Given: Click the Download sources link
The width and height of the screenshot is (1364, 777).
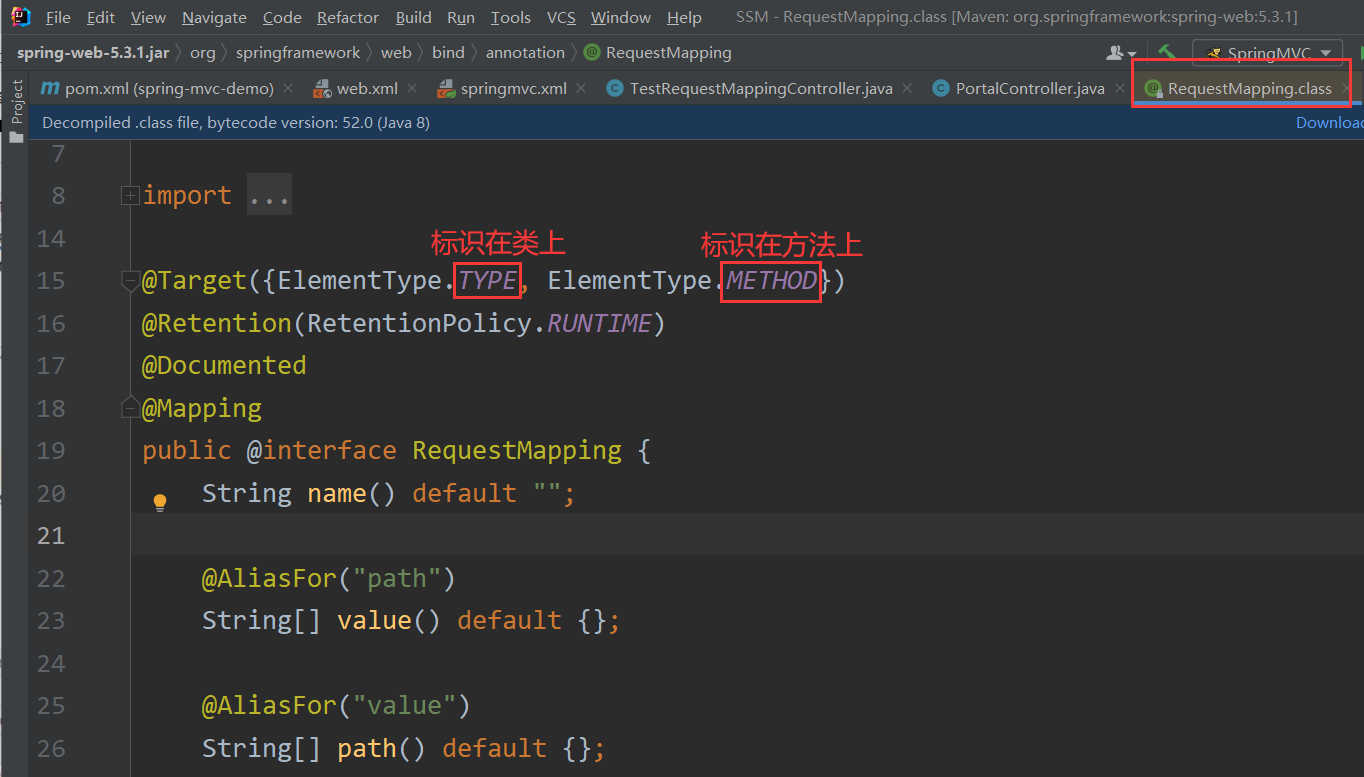Looking at the screenshot, I should click(1330, 123).
